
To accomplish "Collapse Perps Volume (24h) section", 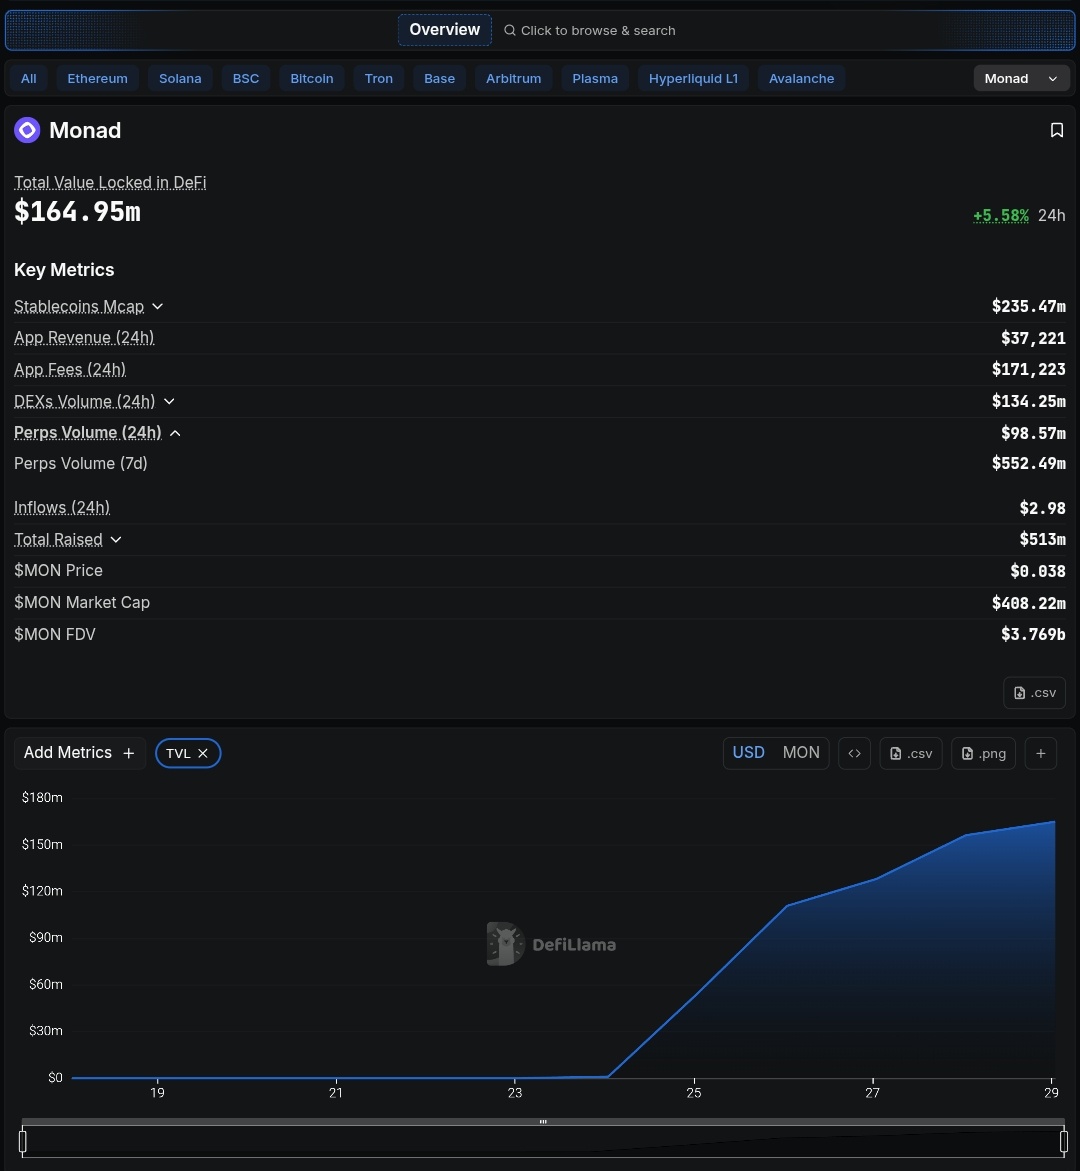I will point(175,433).
